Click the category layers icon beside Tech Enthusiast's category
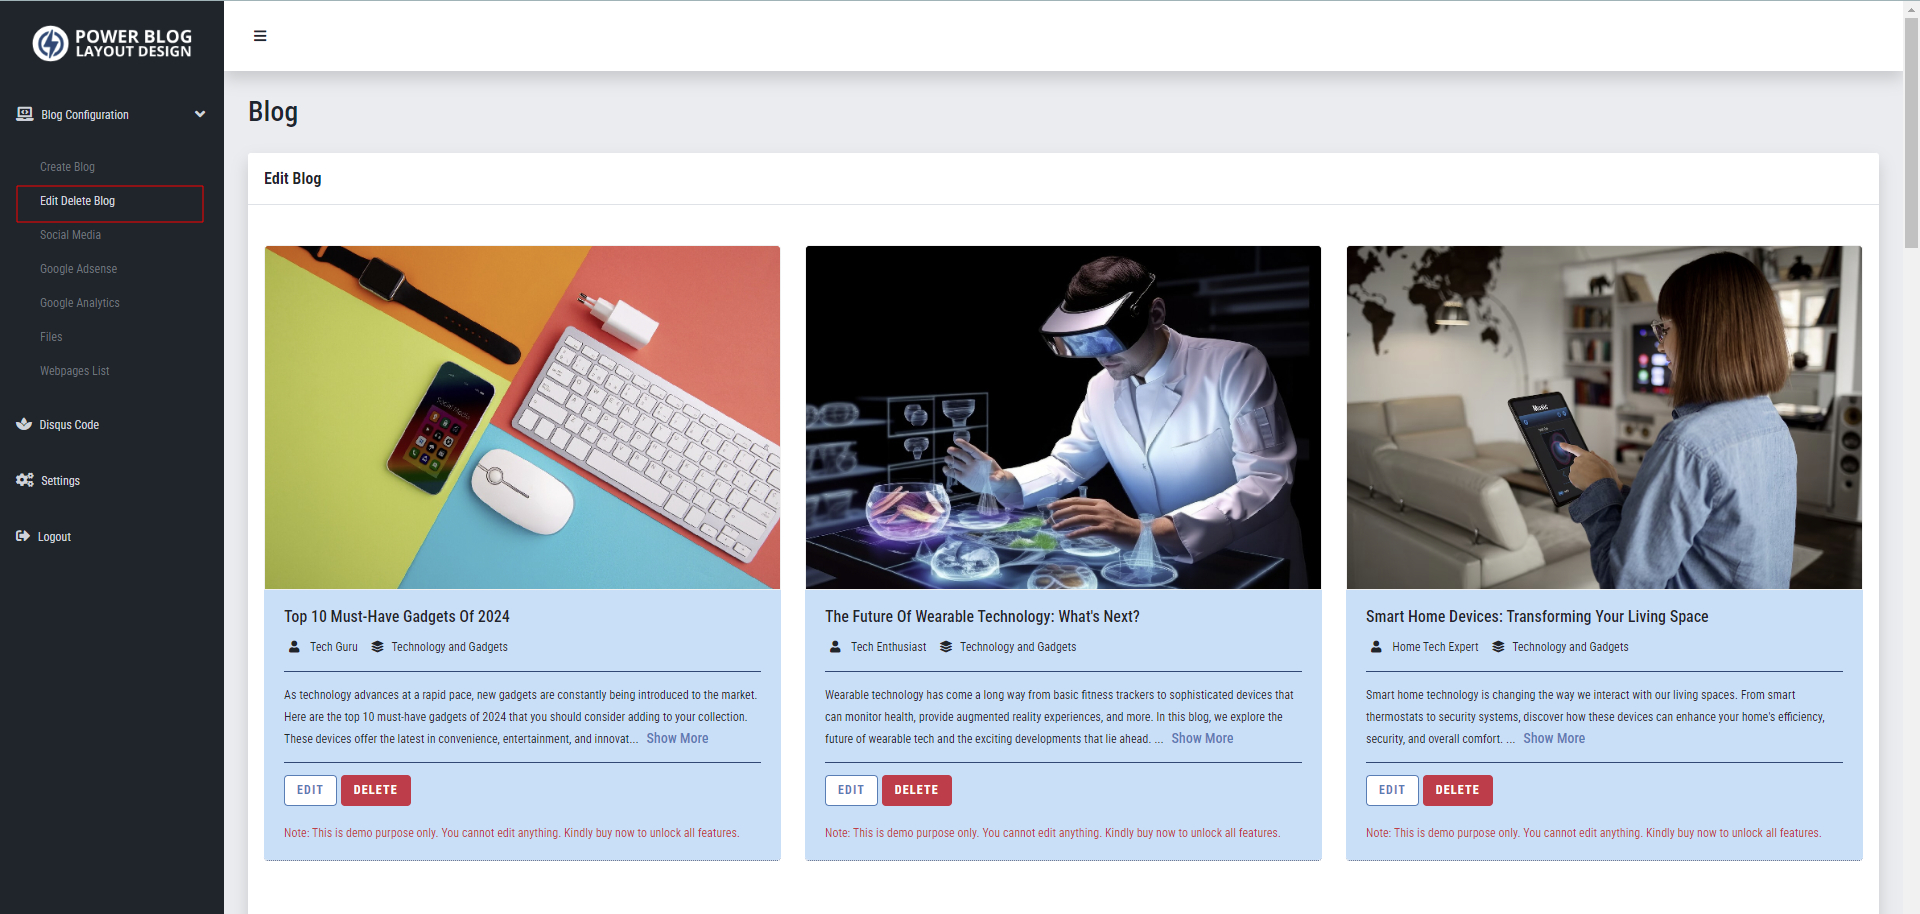The image size is (1920, 914). (x=945, y=647)
